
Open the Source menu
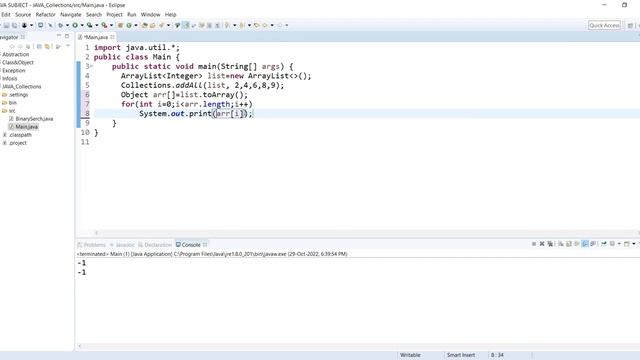[23, 15]
